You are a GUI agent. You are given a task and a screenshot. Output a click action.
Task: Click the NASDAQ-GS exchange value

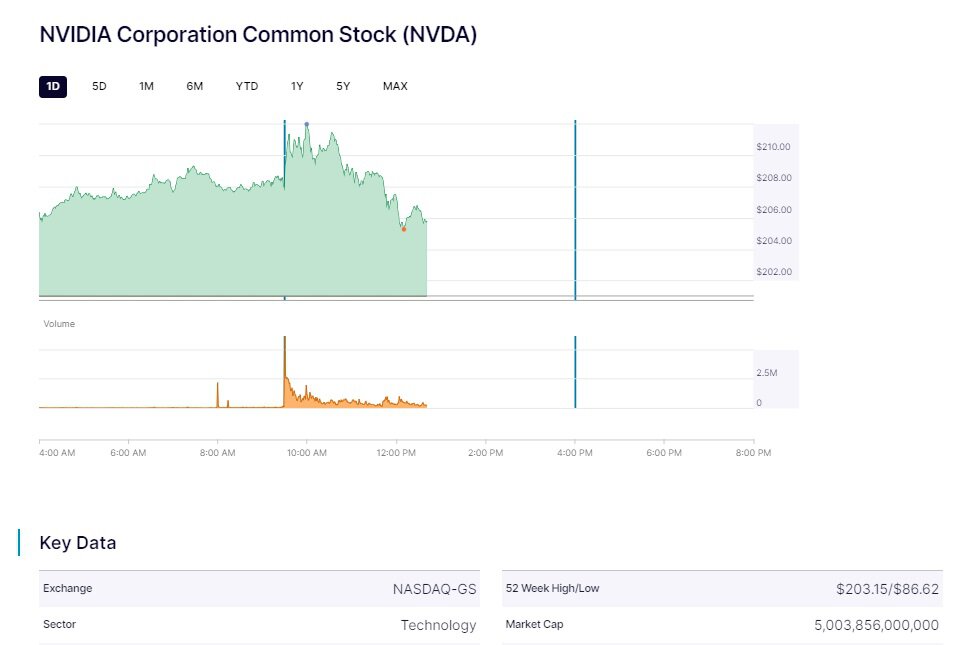[434, 589]
